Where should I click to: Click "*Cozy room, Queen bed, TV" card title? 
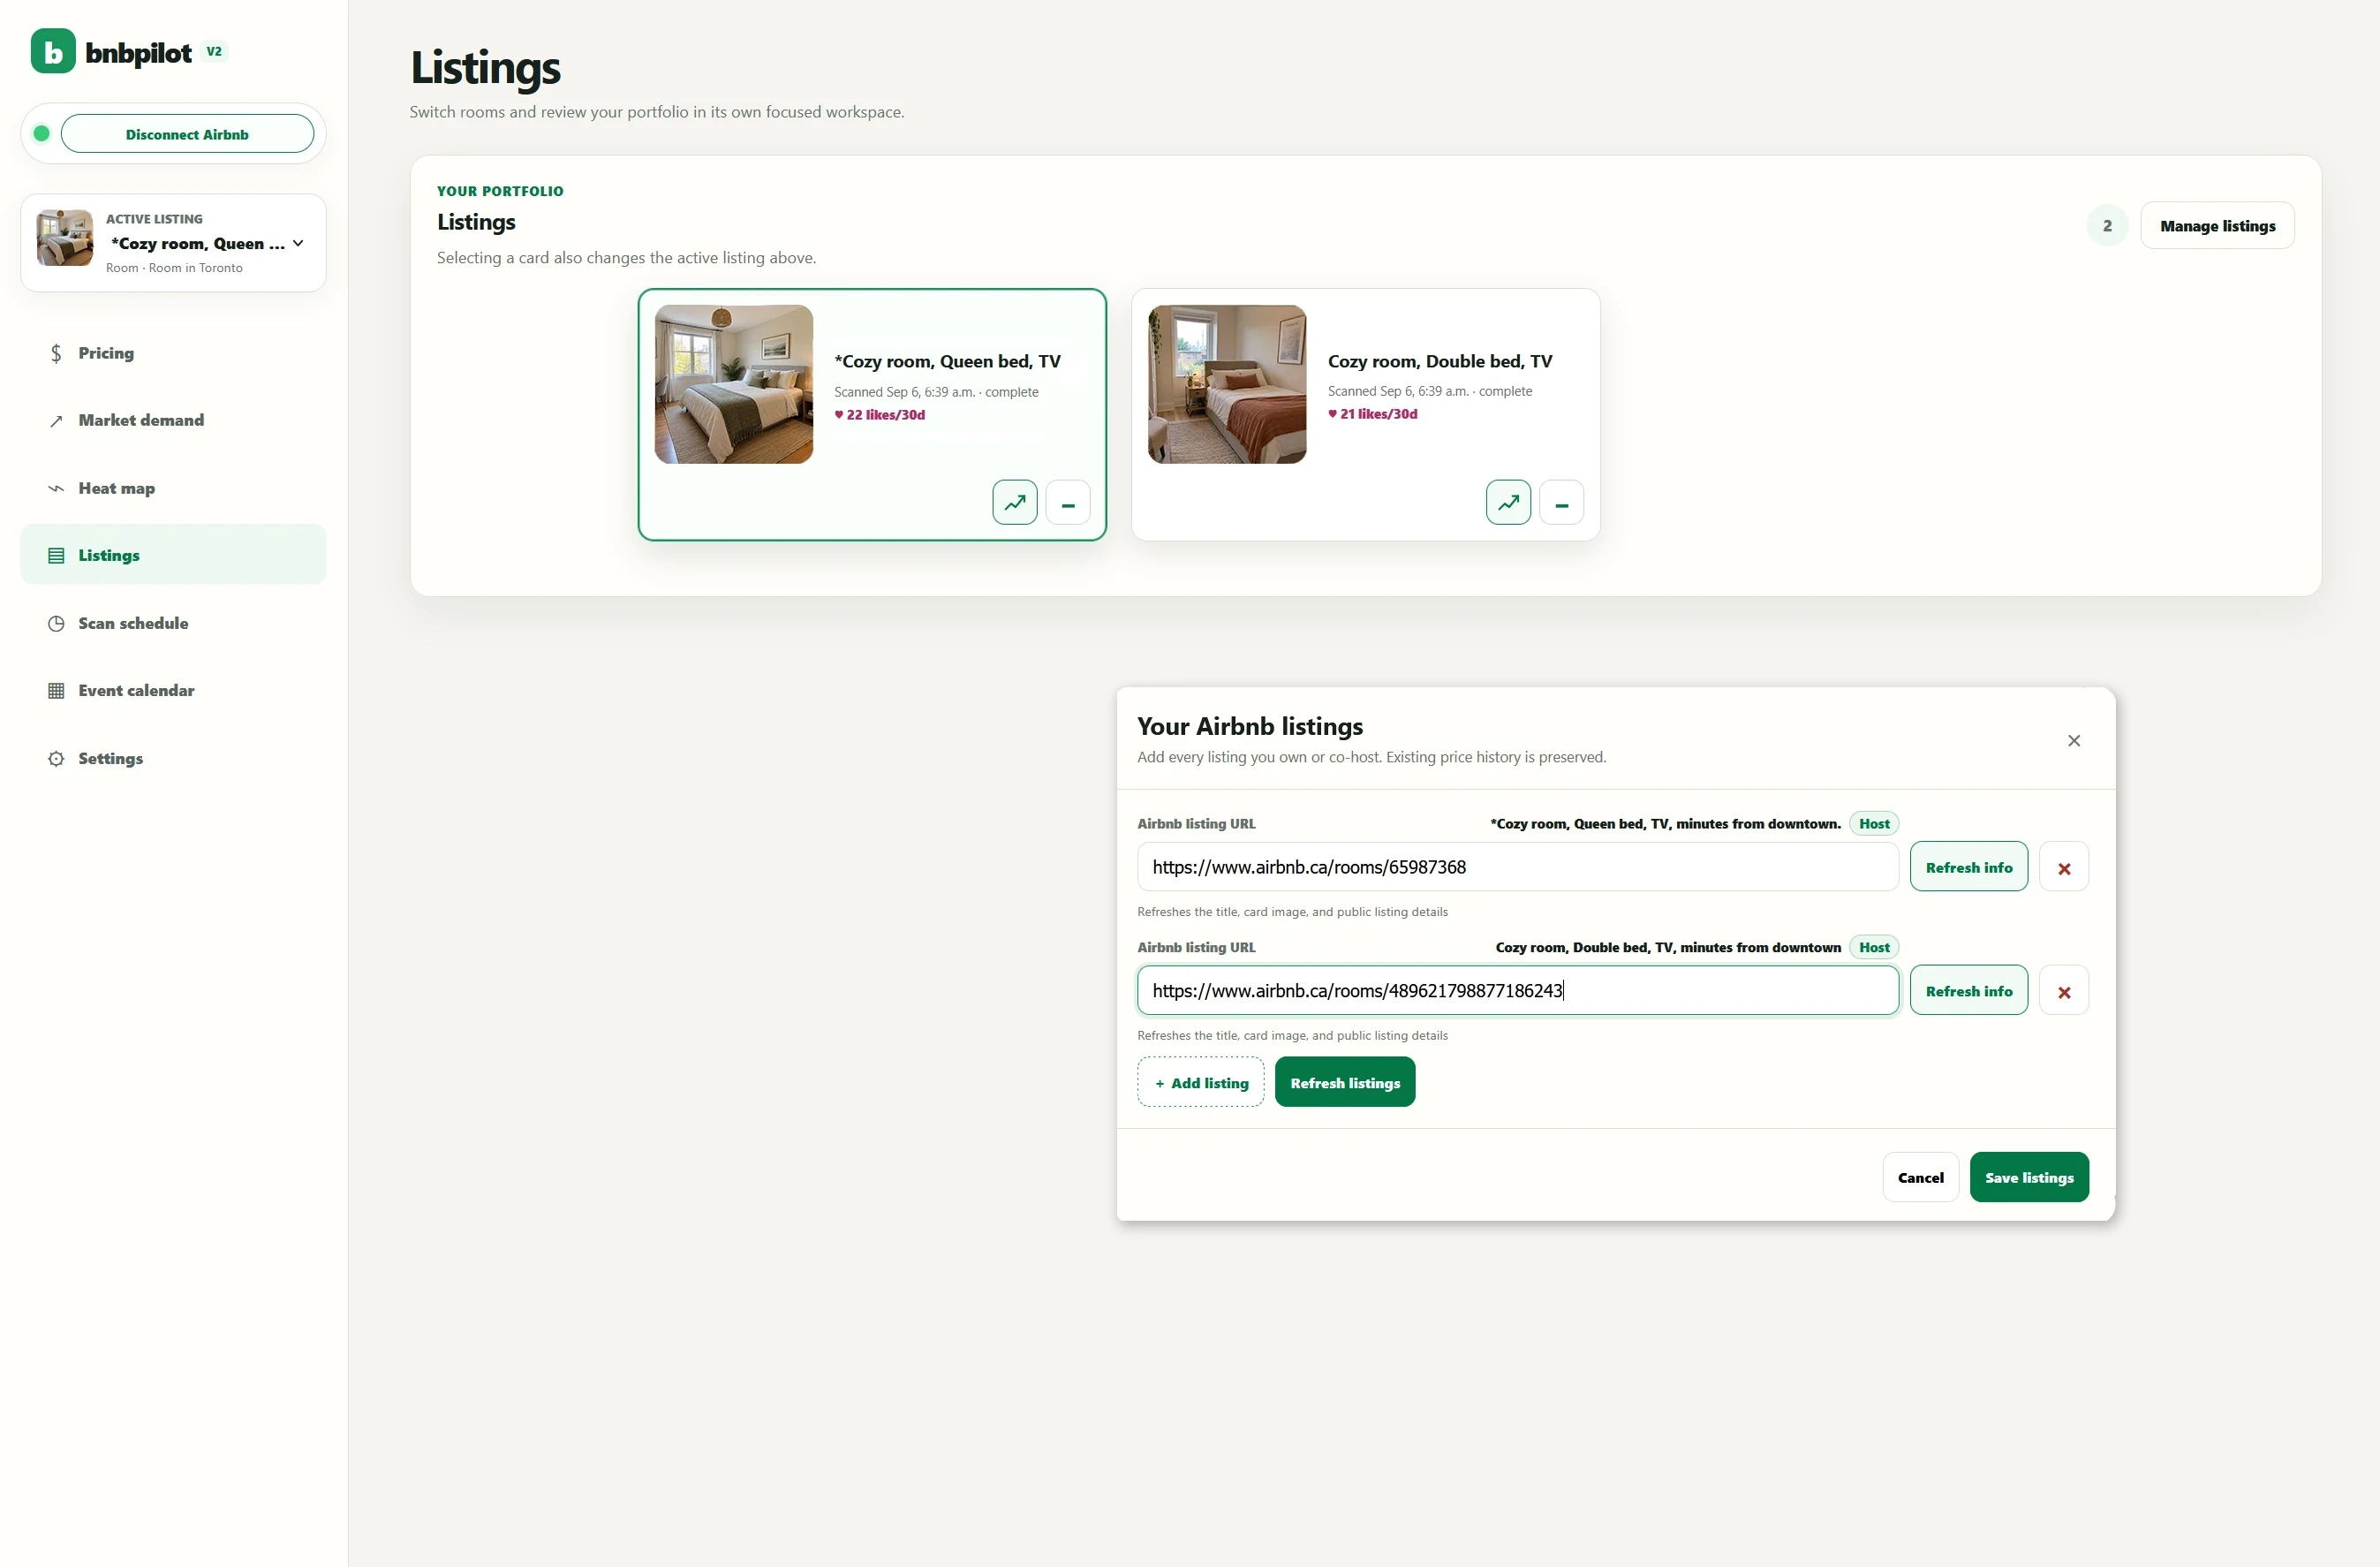[947, 361]
